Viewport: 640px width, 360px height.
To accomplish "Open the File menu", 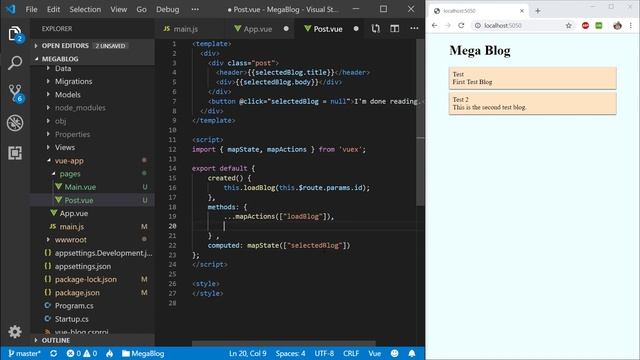I will click(31, 9).
